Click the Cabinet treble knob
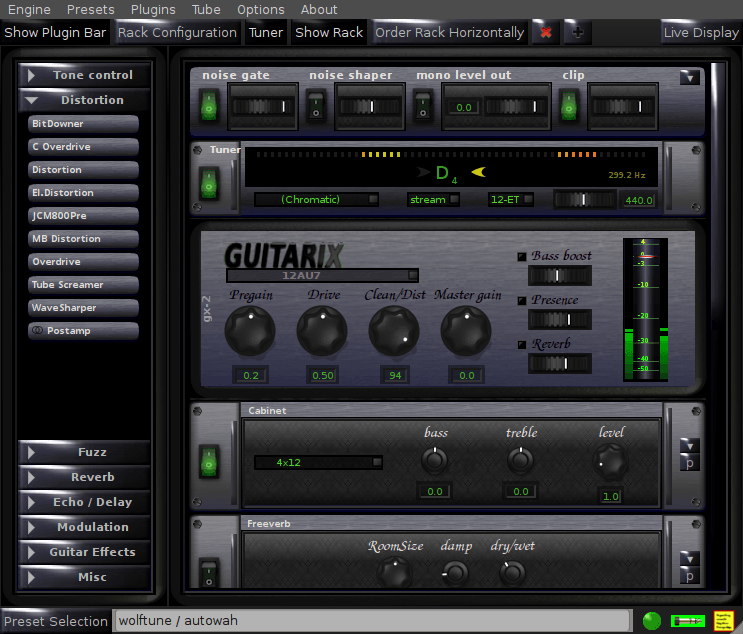The height and width of the screenshot is (634, 743). pos(520,461)
